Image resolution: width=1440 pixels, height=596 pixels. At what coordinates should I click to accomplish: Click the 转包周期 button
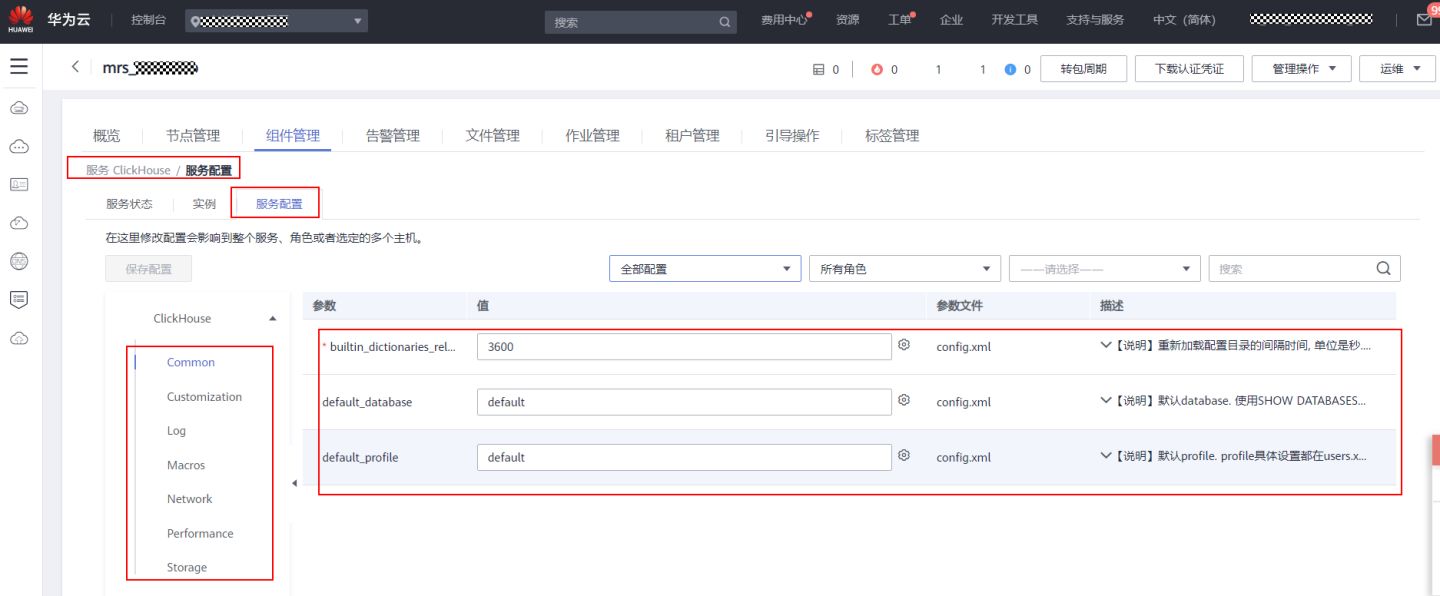tap(1084, 69)
